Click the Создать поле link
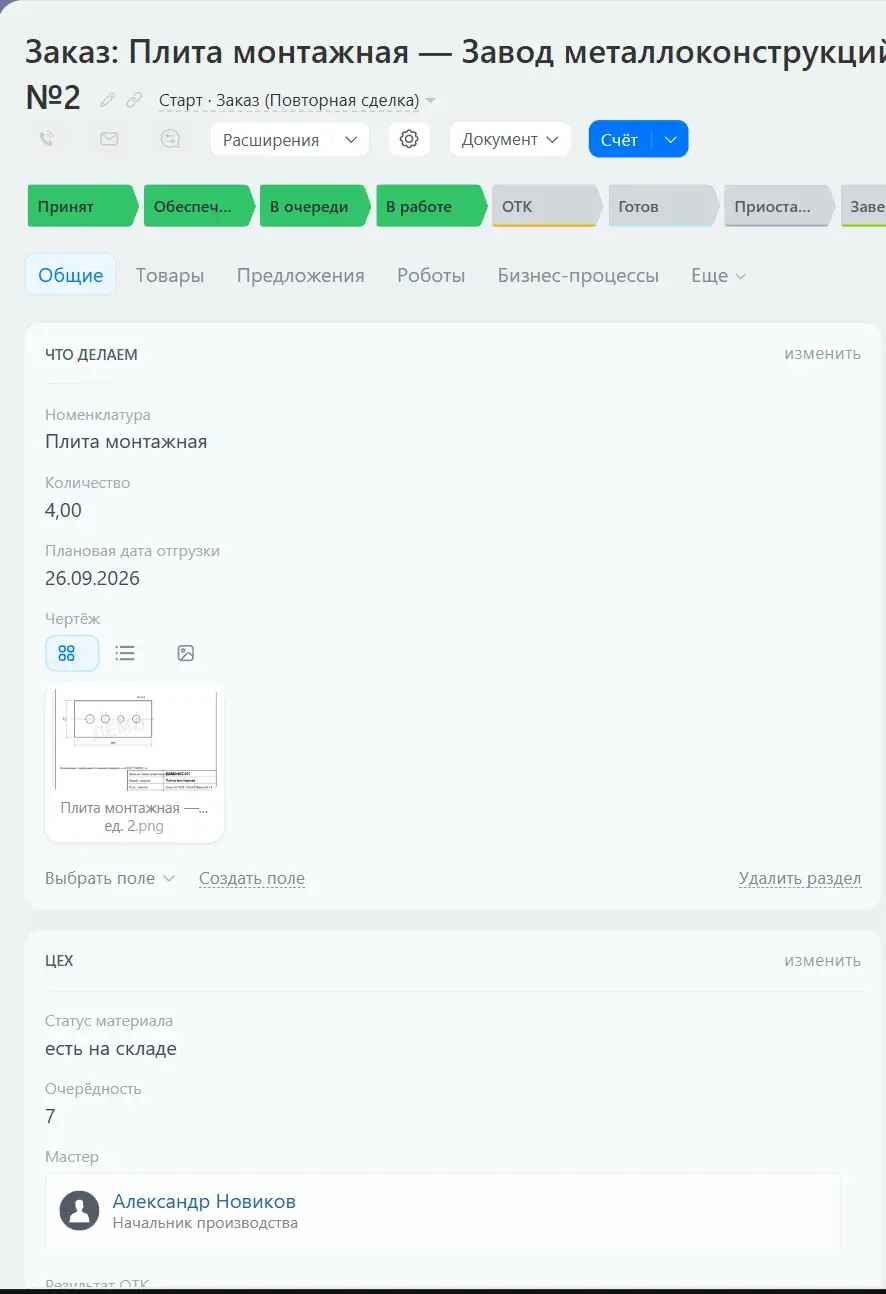The height and width of the screenshot is (1294, 886). pyautogui.click(x=252, y=878)
